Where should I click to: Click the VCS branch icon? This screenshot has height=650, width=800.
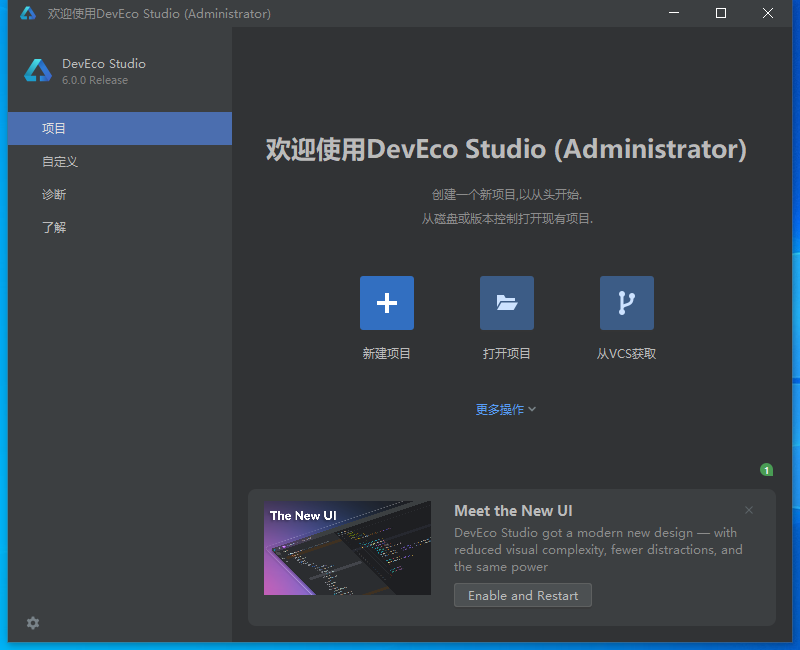tap(627, 303)
